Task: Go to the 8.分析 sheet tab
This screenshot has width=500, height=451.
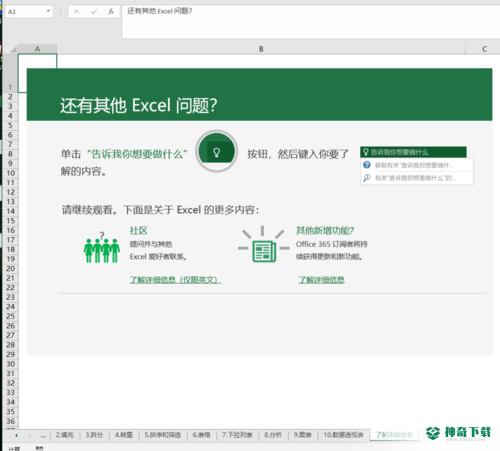Action: 273,435
